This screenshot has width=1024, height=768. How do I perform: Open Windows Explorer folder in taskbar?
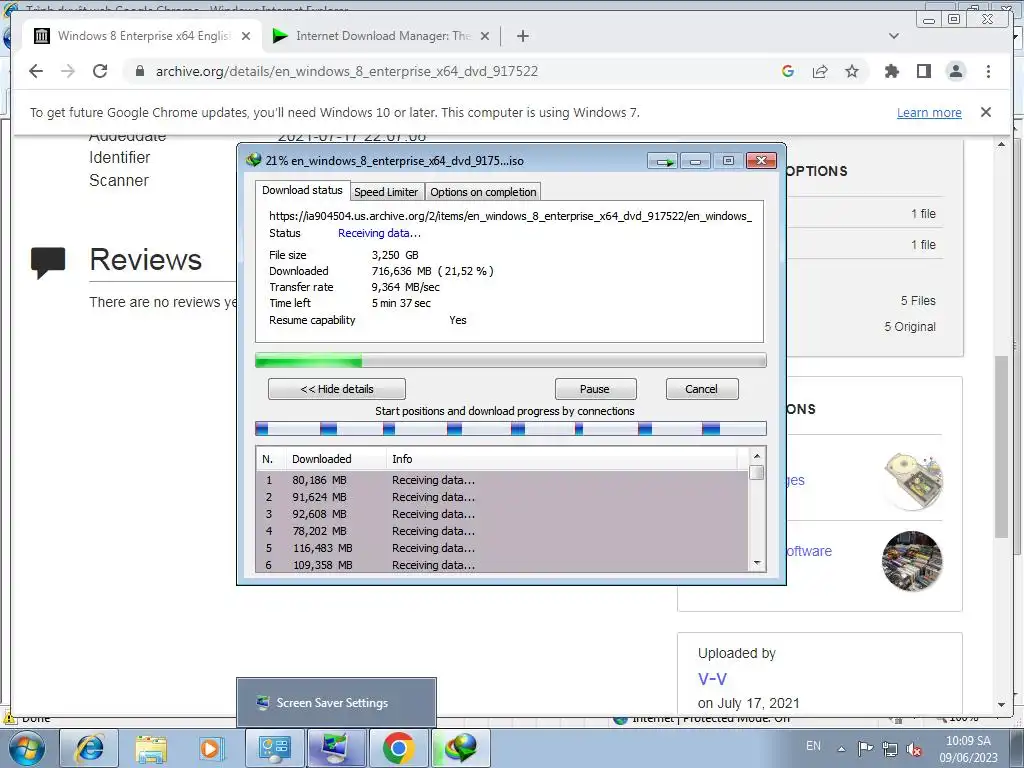tap(151, 748)
